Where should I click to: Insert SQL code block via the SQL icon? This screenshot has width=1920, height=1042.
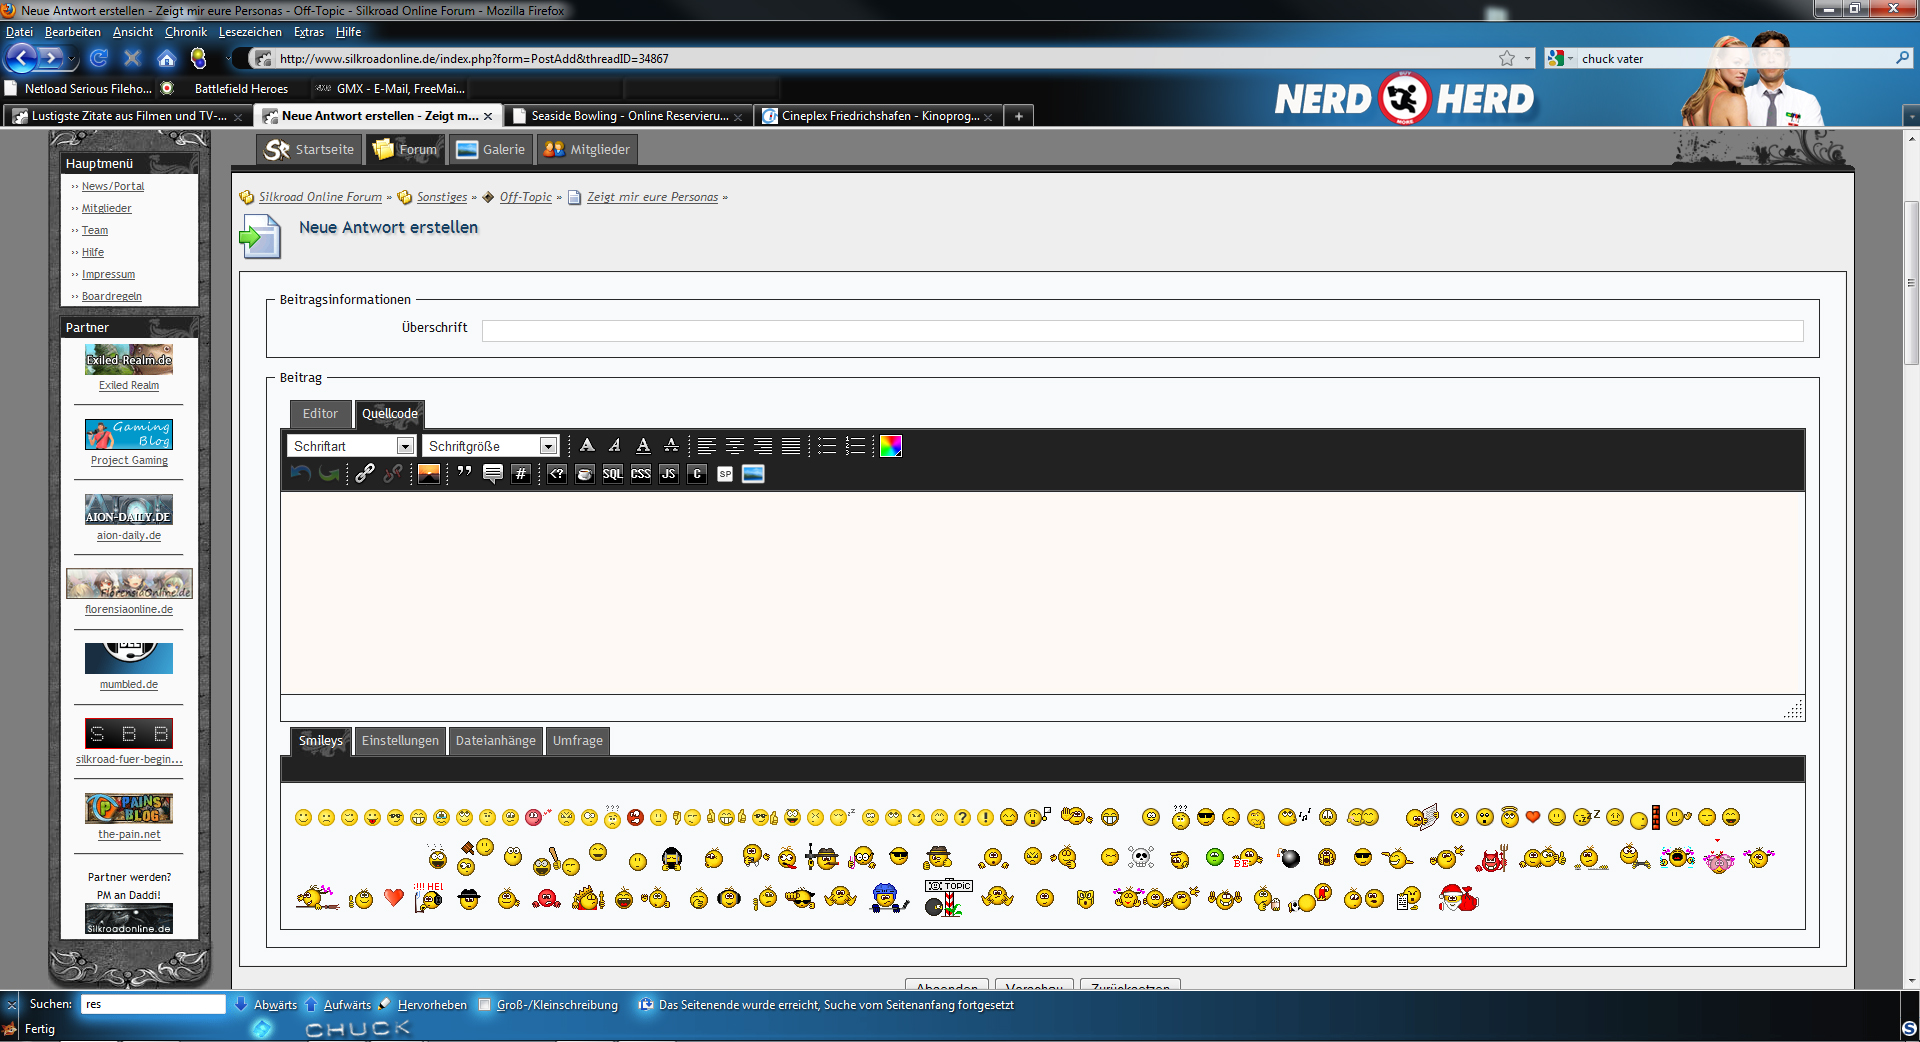click(x=612, y=474)
